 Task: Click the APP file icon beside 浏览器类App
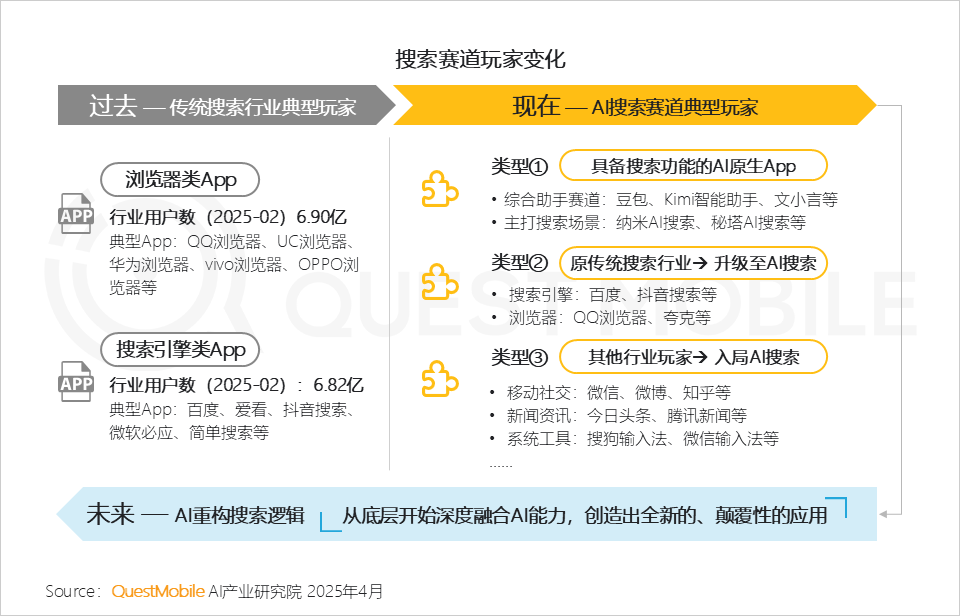(x=76, y=214)
